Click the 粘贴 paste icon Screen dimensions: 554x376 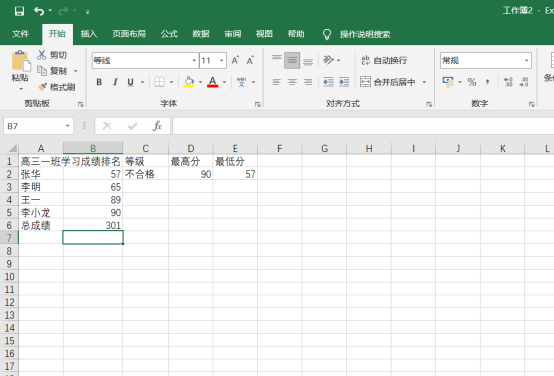(x=21, y=61)
